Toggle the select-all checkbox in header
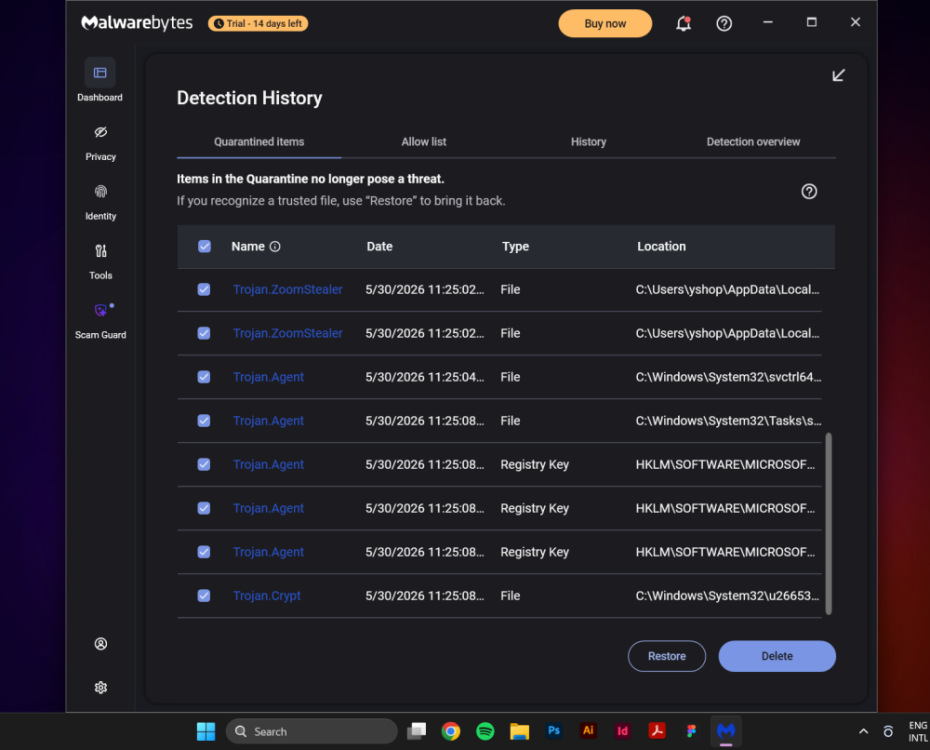The image size is (930, 750). click(x=205, y=247)
